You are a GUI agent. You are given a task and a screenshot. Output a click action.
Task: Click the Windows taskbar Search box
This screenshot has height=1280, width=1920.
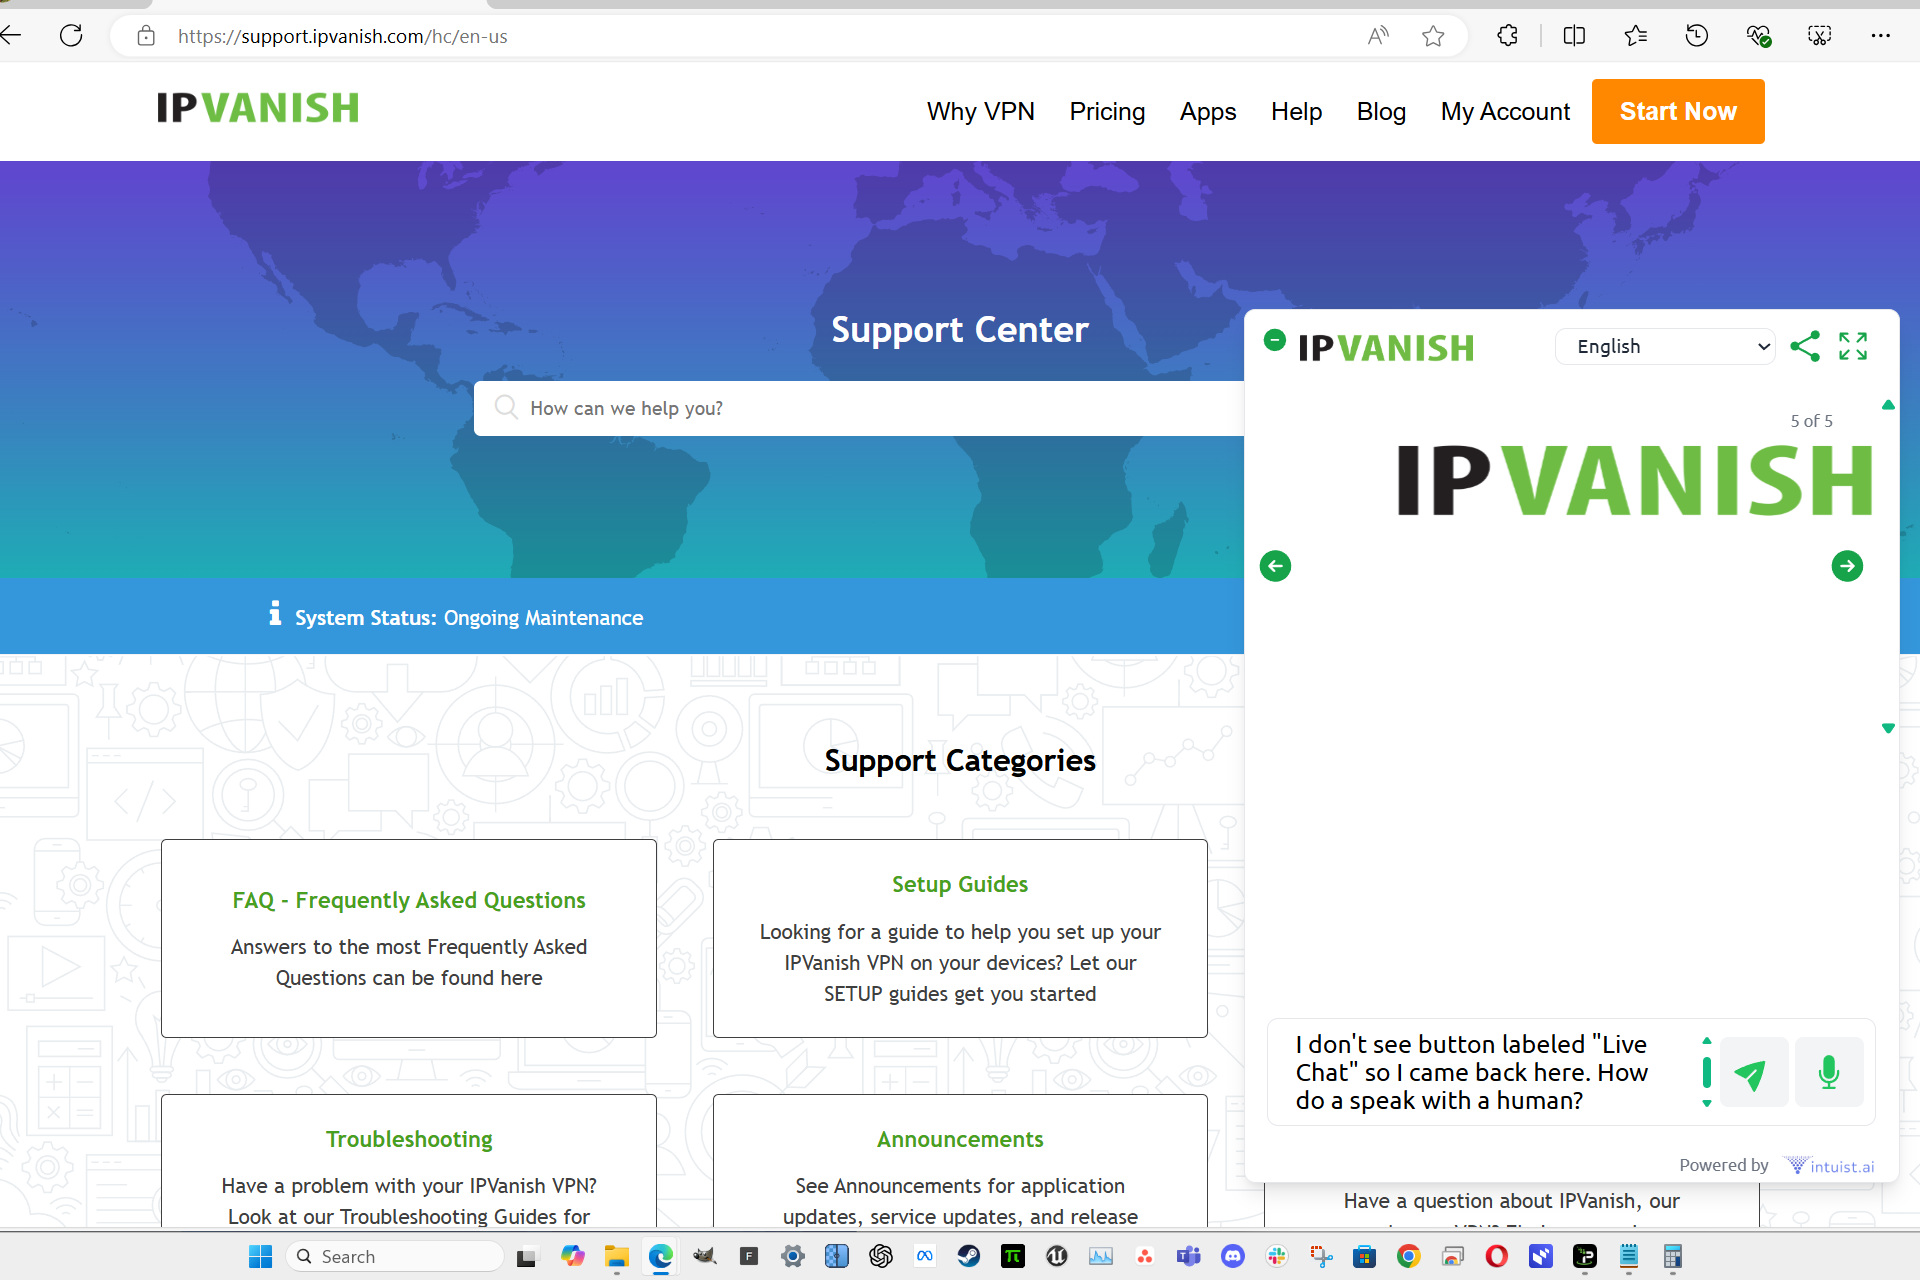[394, 1256]
